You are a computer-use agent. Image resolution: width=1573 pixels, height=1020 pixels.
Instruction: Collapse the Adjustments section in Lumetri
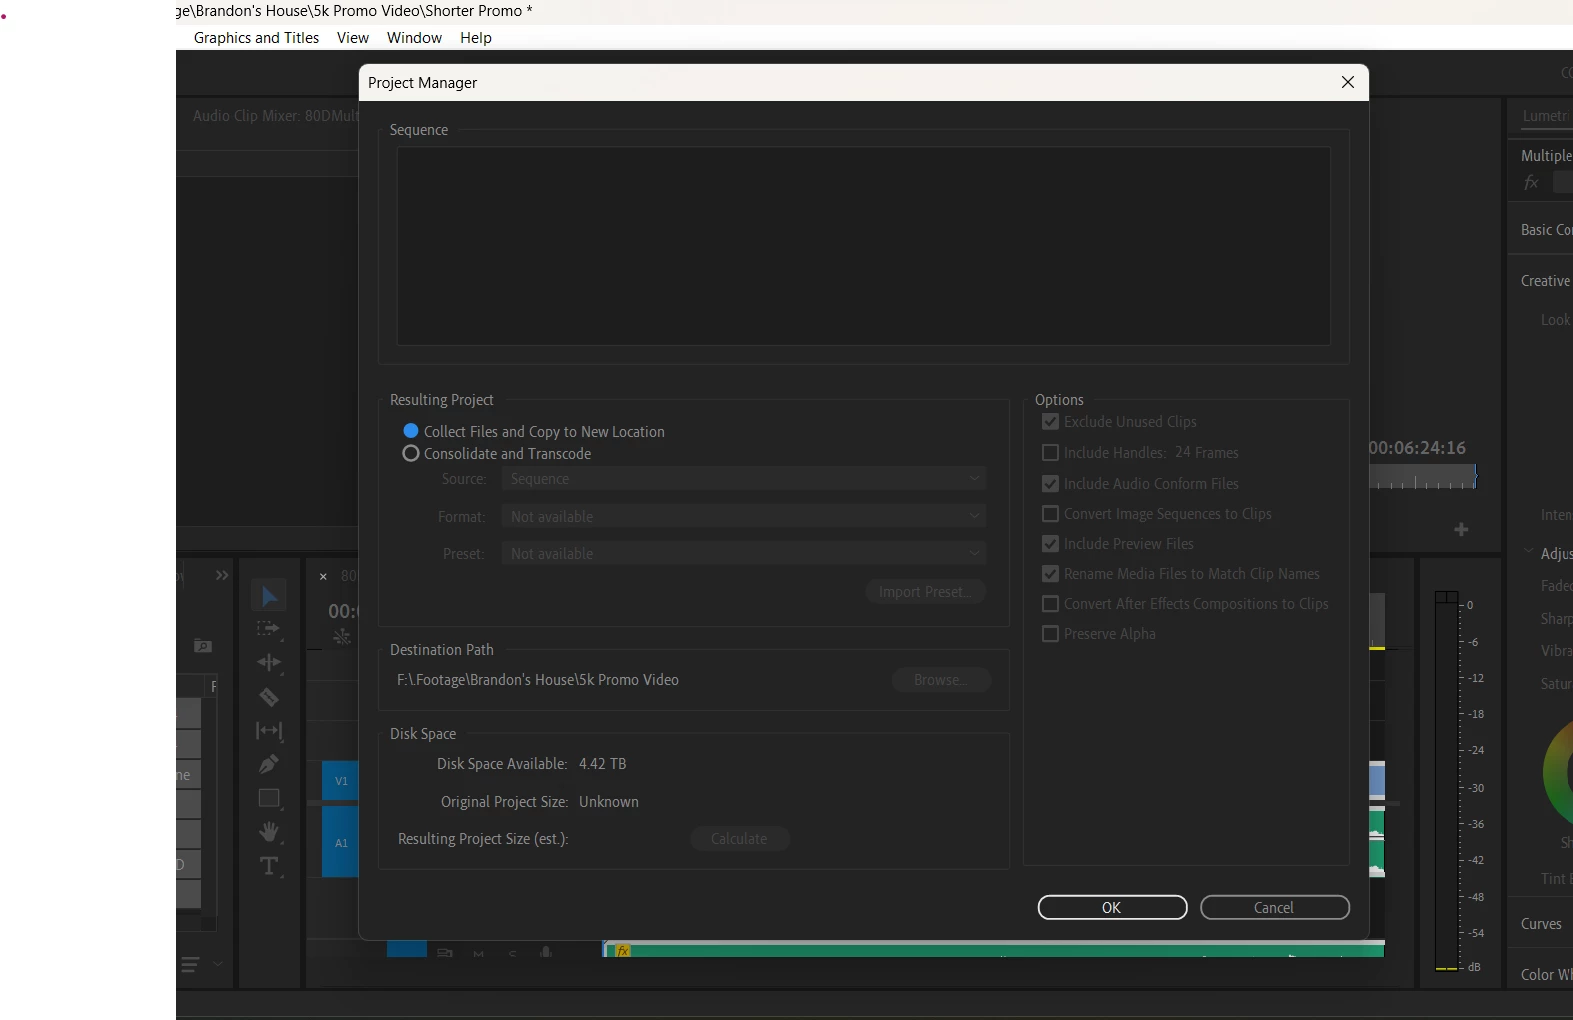click(1528, 552)
